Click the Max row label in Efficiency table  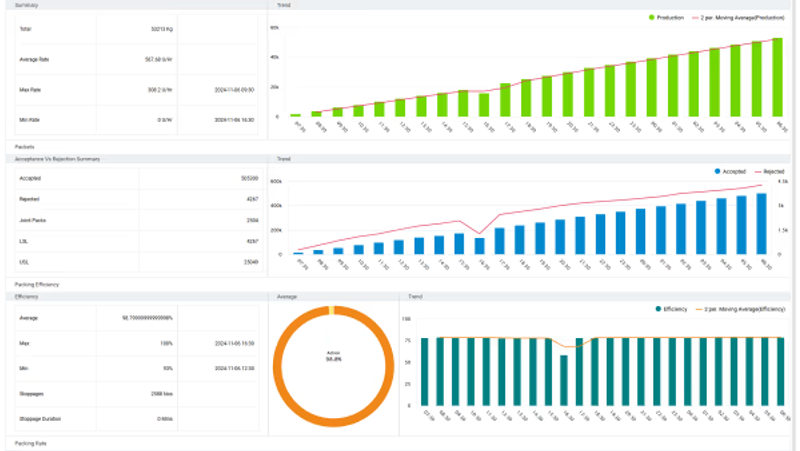point(24,343)
